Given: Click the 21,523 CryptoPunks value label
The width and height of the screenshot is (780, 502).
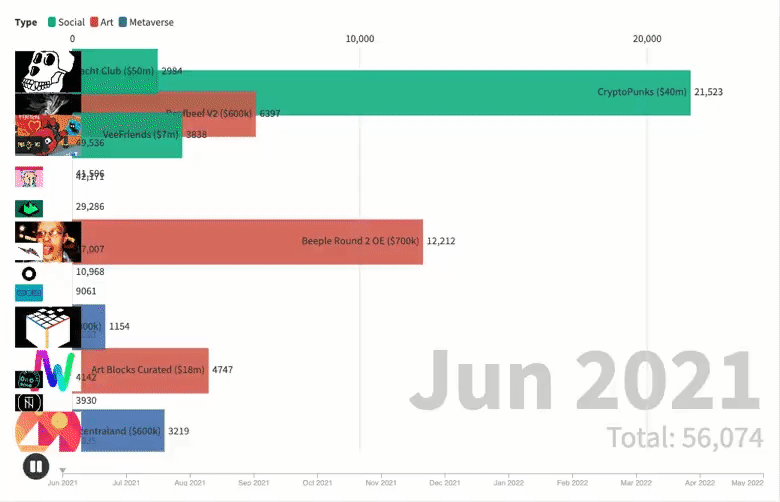Looking at the screenshot, I should 708,92.
